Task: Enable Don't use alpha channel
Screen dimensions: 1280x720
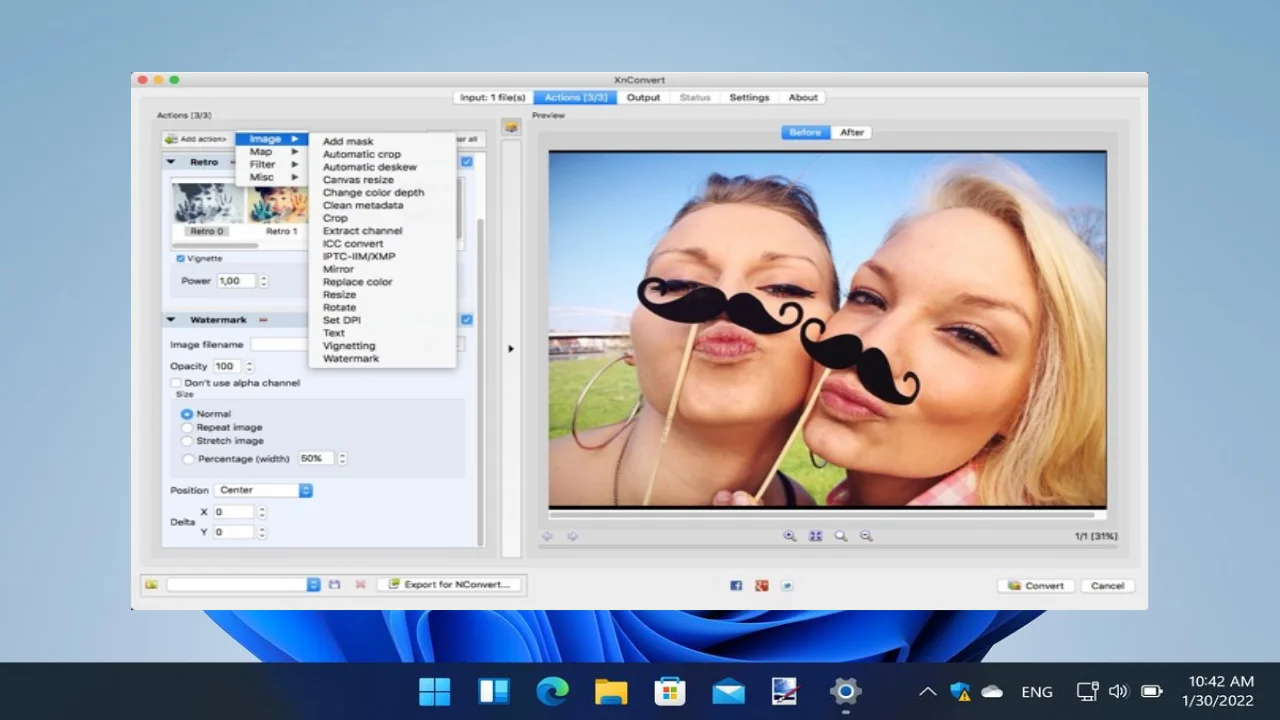Action: click(x=176, y=383)
